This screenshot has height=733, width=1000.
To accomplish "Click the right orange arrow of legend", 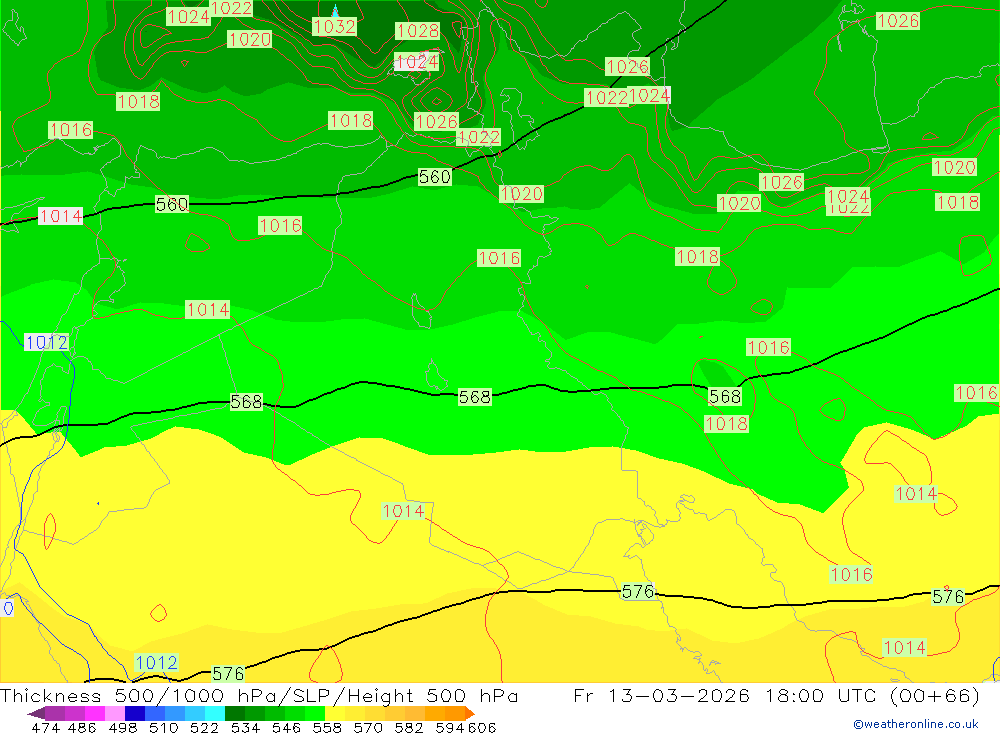I will pyautogui.click(x=469, y=713).
